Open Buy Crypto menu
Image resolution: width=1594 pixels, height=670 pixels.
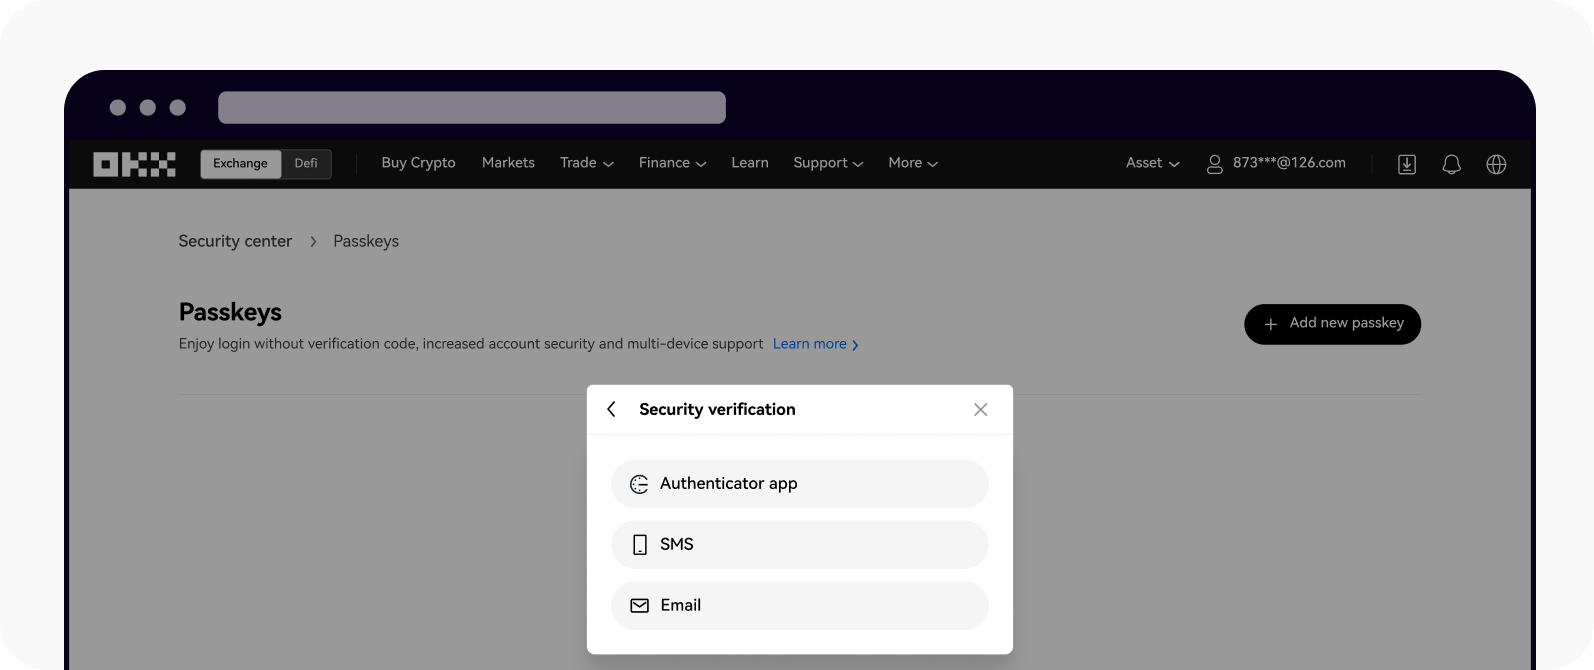tap(418, 163)
